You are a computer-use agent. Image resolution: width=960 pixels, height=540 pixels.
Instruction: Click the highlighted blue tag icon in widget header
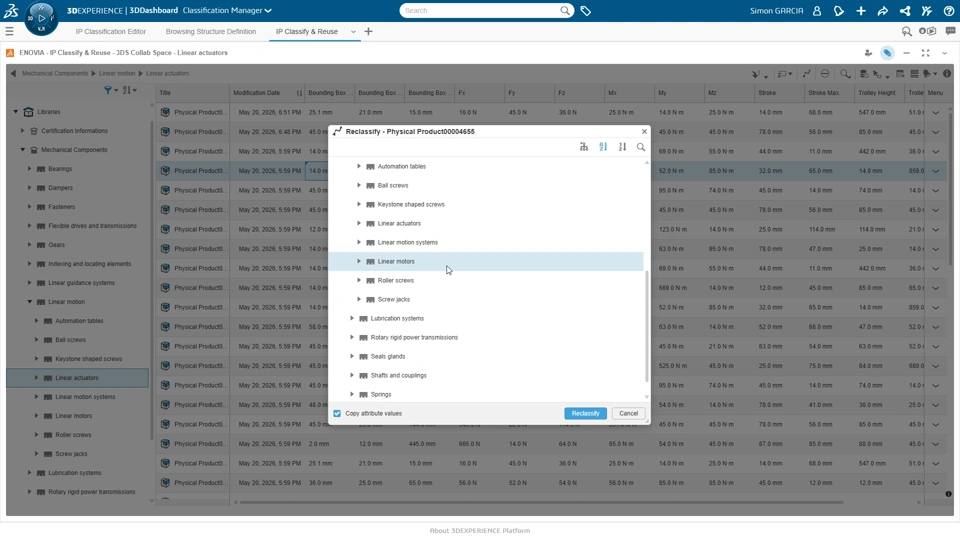[x=887, y=53]
